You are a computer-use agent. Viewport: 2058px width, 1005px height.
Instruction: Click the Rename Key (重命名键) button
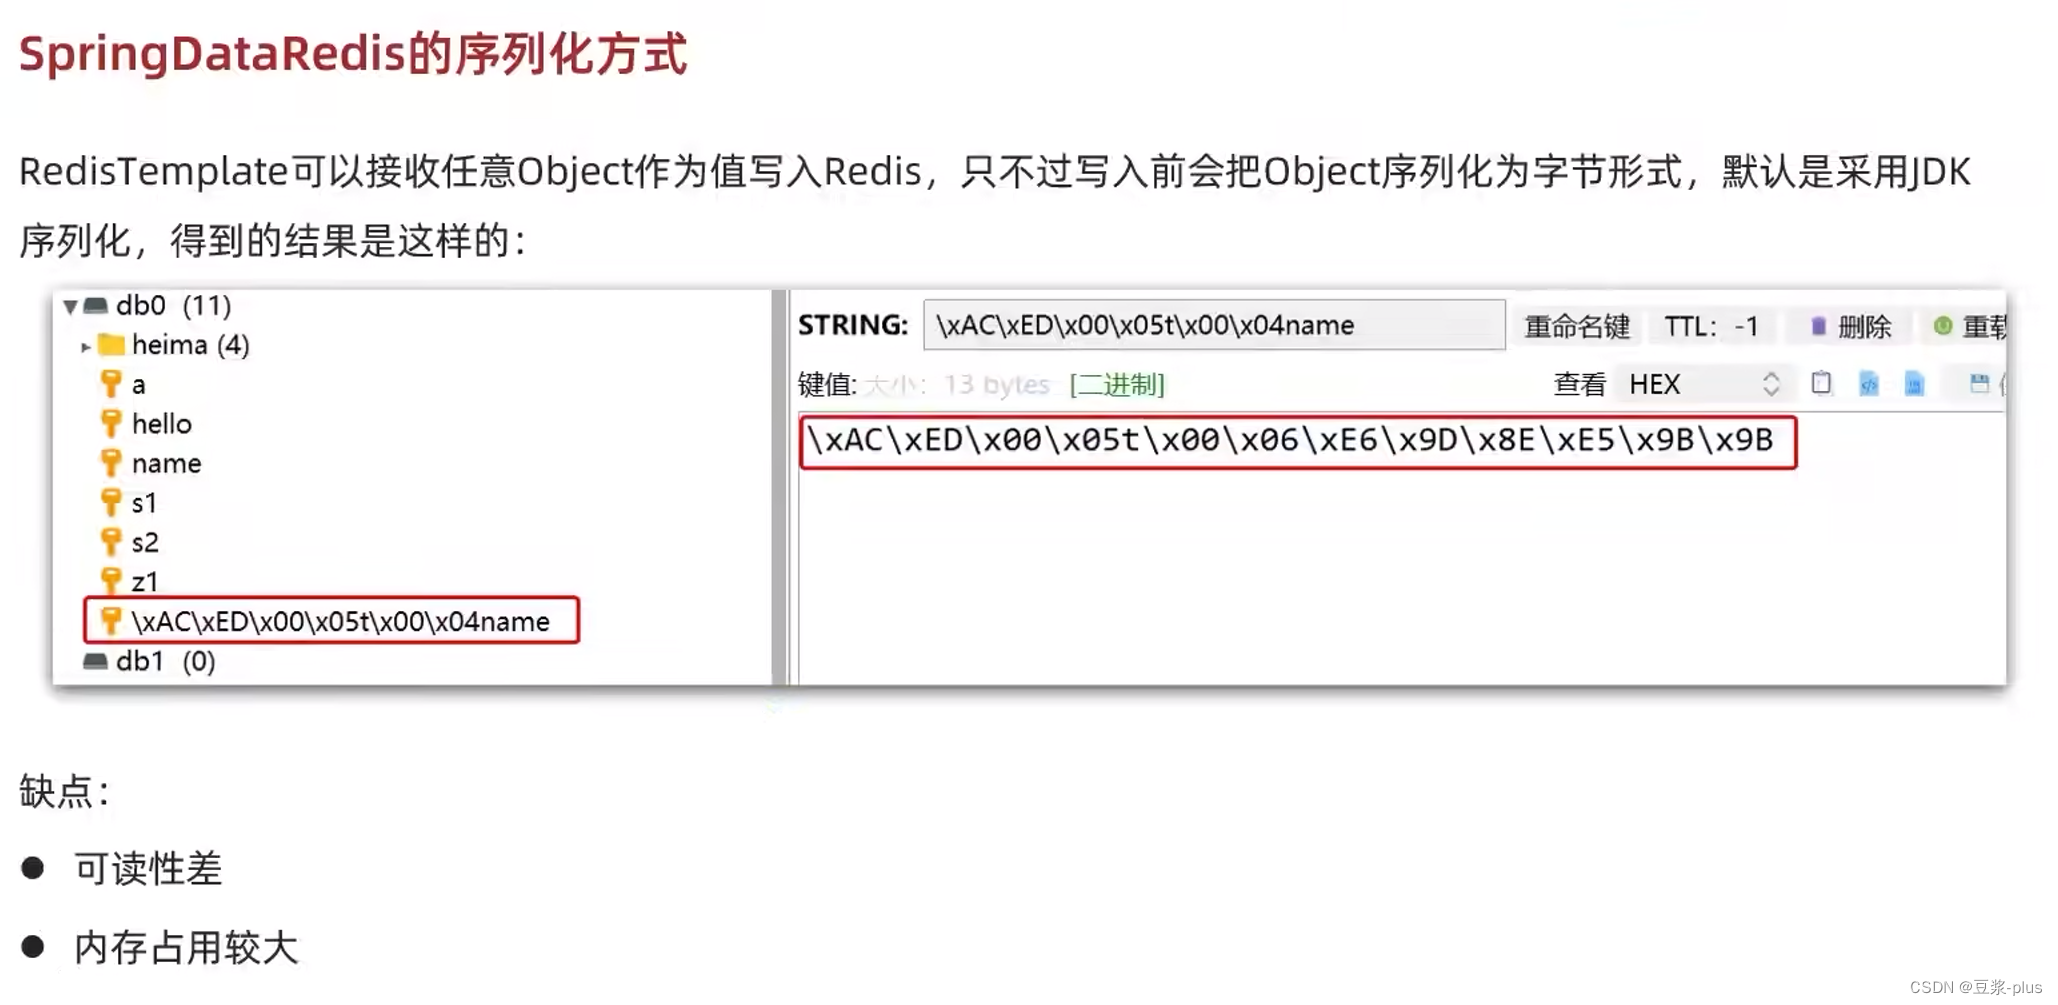(x=1577, y=326)
